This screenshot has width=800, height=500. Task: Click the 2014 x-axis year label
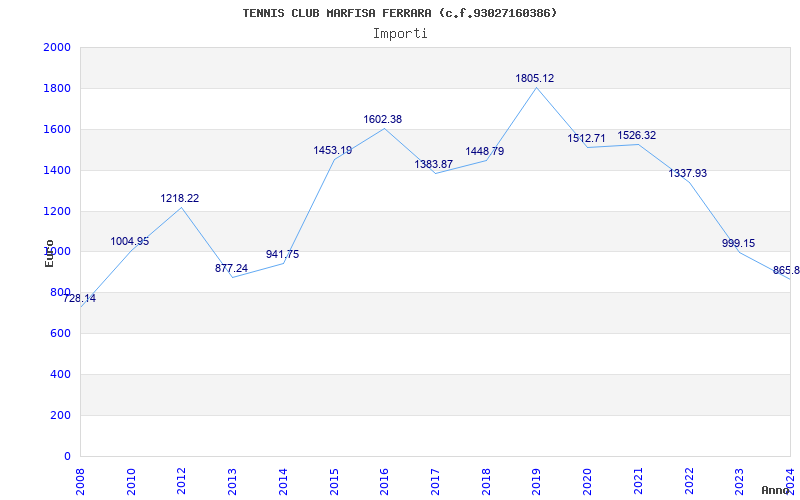tap(283, 481)
